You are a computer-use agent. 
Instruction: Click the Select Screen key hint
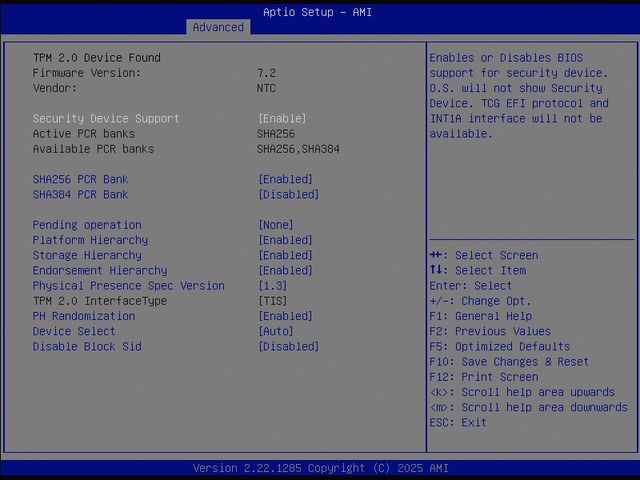click(484, 255)
